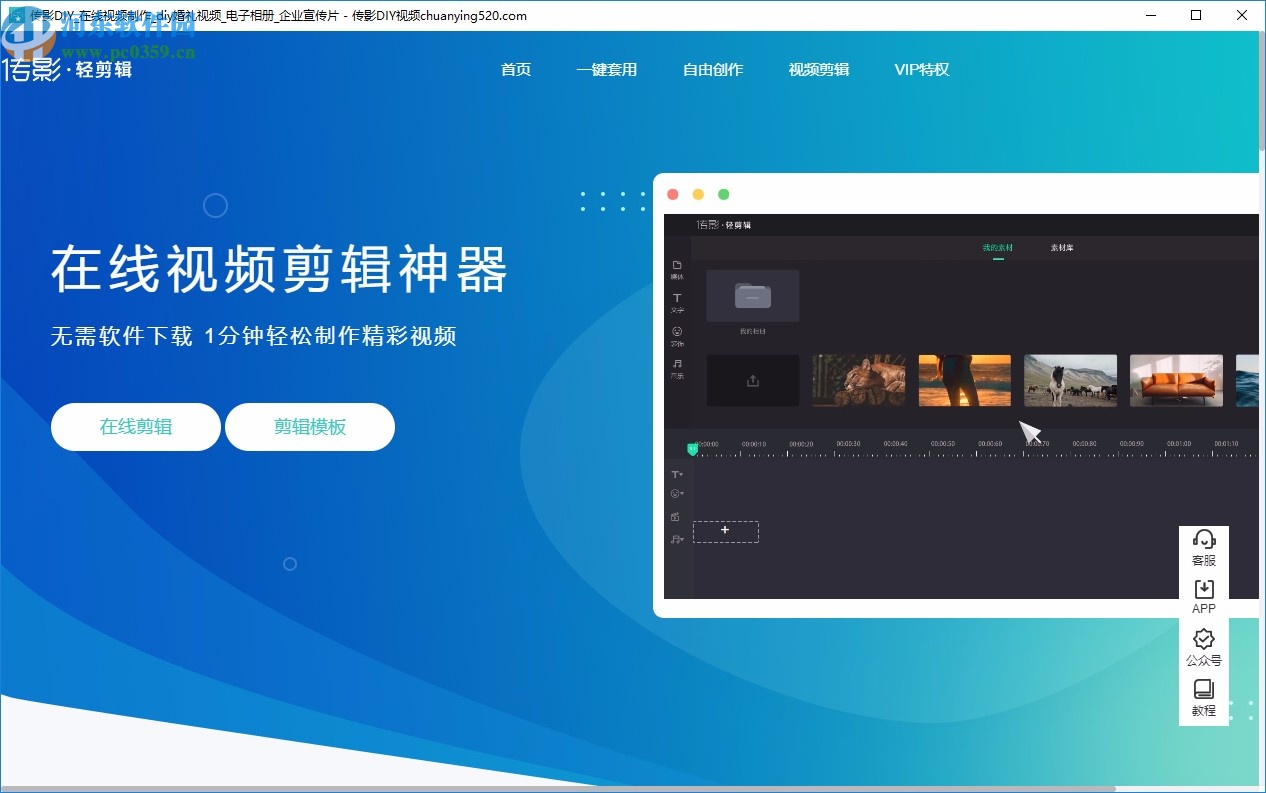This screenshot has height=793, width=1266.
Task: Click the 公众号 official account badge icon
Action: (x=1203, y=640)
